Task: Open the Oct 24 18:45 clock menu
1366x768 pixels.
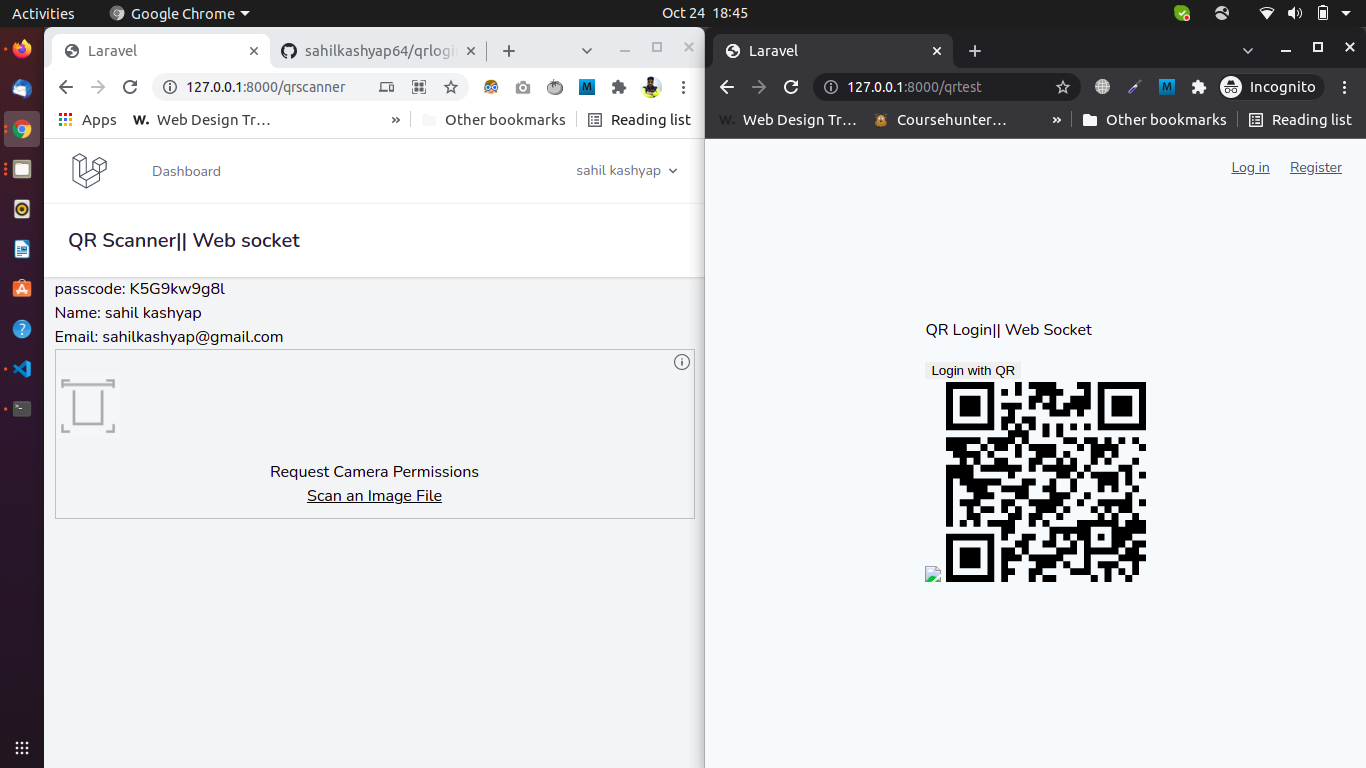Action: coord(705,13)
